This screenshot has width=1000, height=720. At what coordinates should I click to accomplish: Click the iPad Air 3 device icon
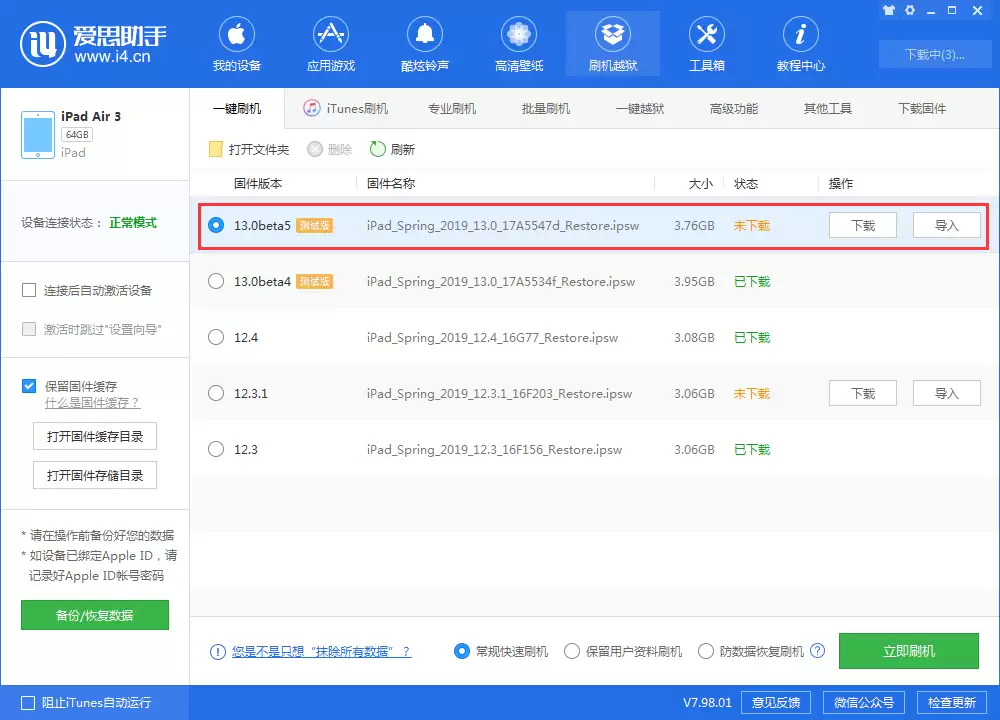click(x=38, y=135)
